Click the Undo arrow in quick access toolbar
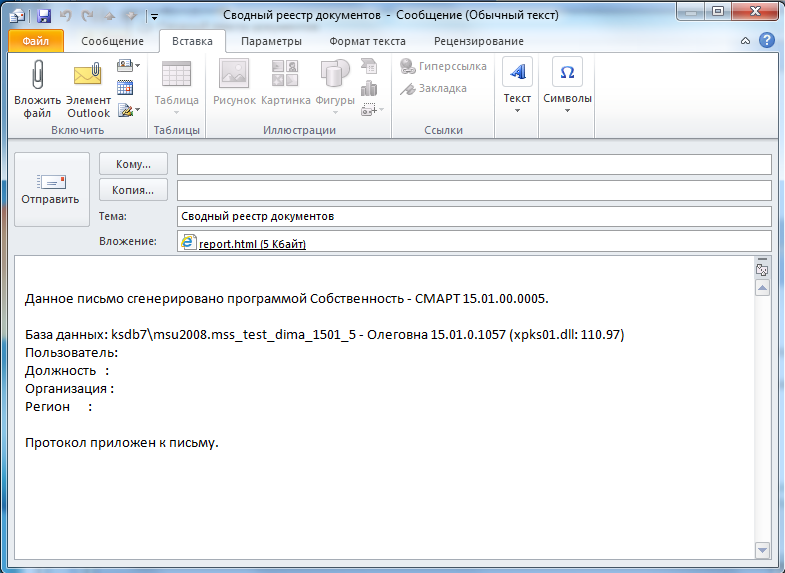 [x=66, y=16]
